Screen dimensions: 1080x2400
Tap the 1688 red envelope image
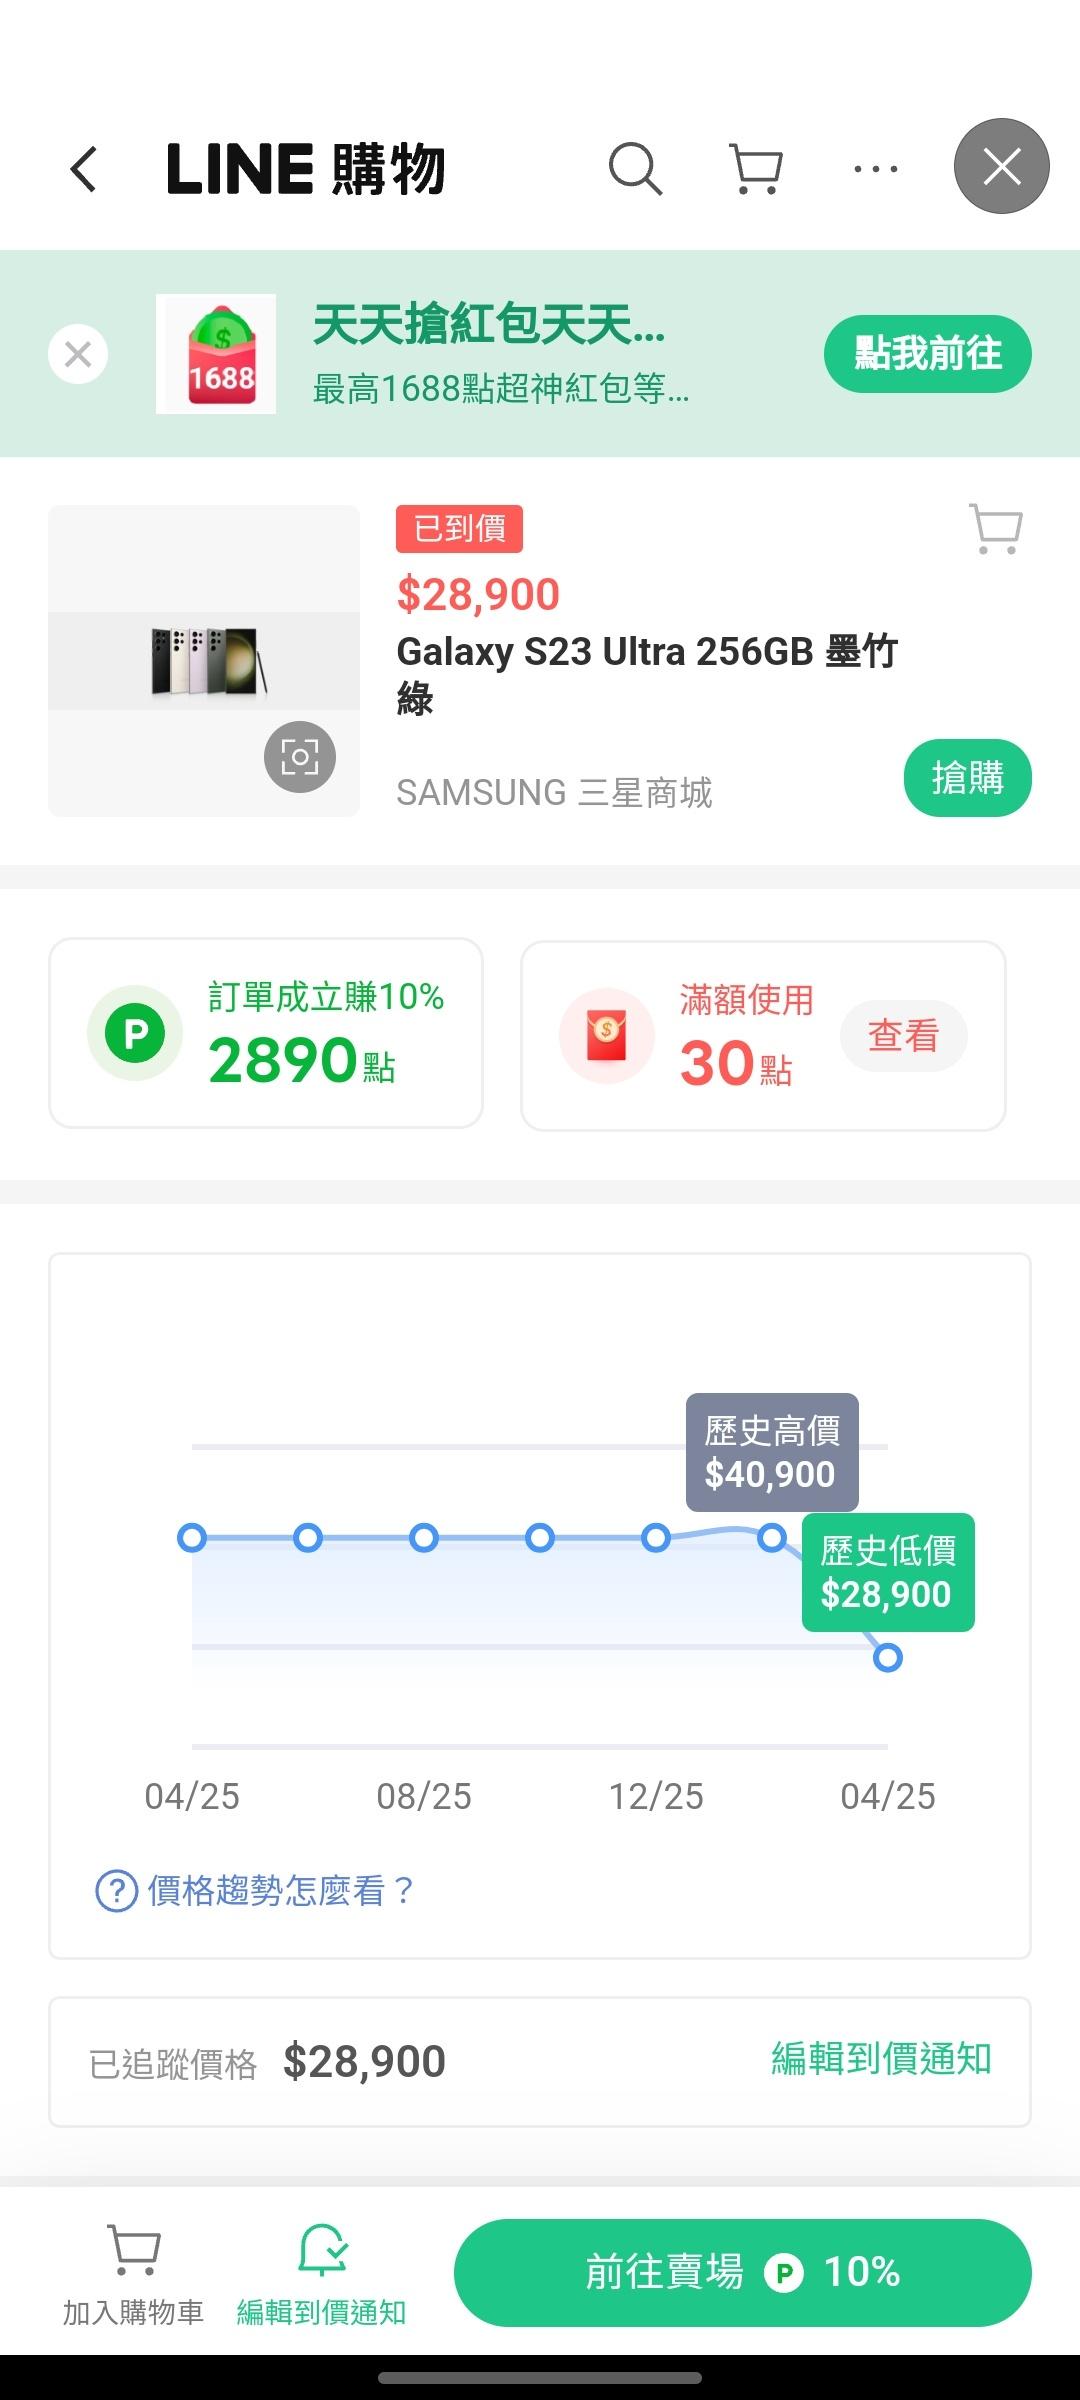216,354
